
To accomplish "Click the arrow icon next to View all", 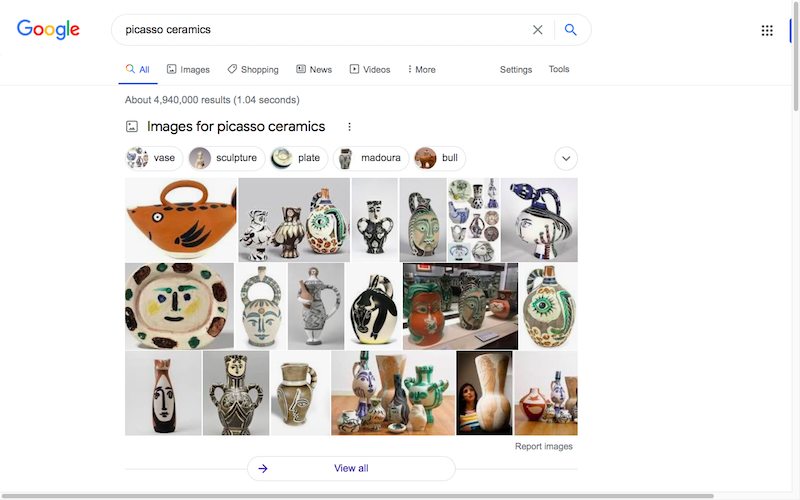I will (x=263, y=468).
